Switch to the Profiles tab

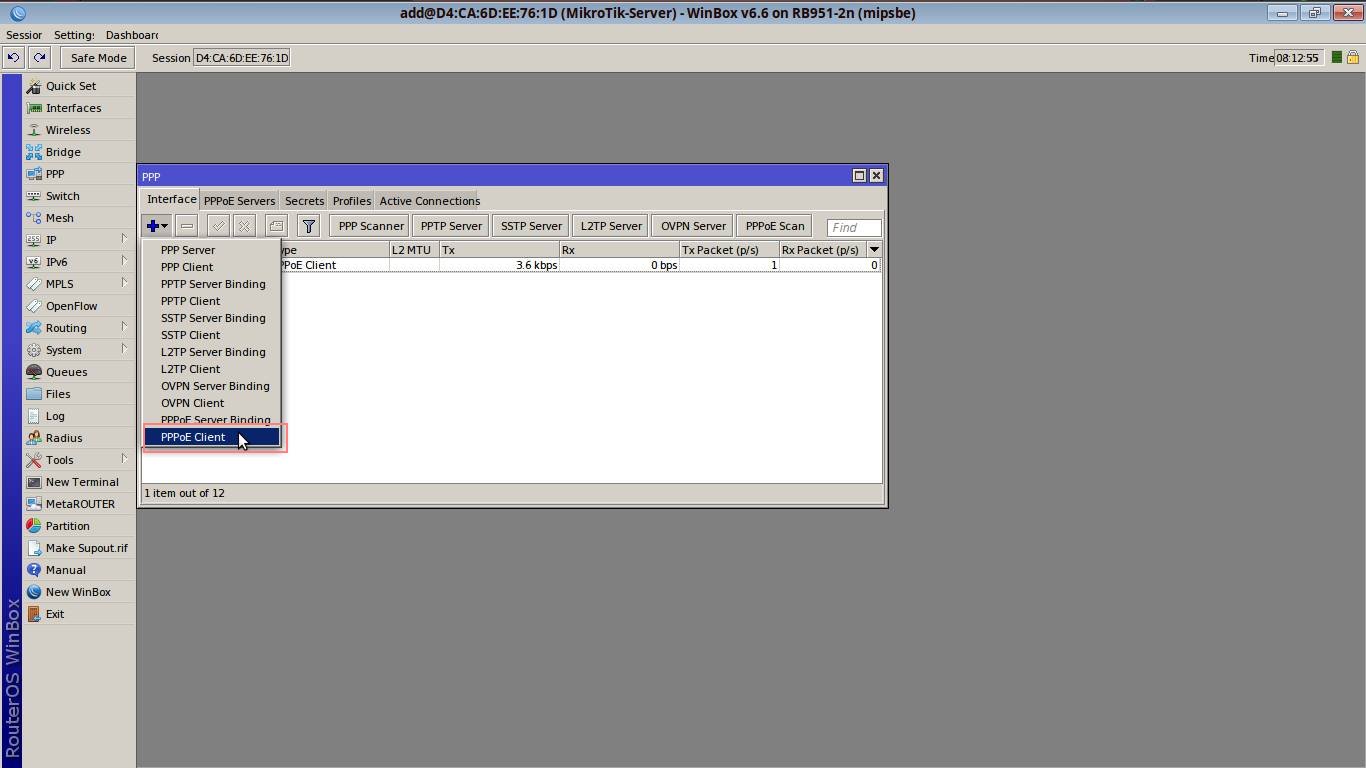pyautogui.click(x=352, y=201)
